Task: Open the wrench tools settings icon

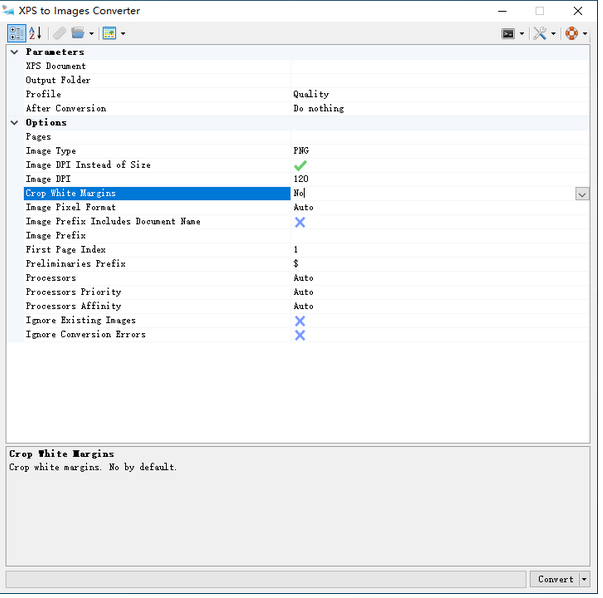Action: tap(540, 33)
